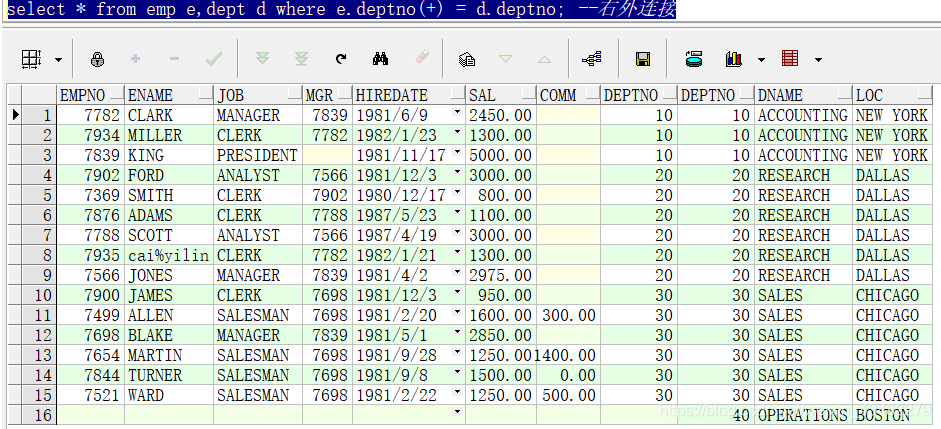Click the DNAME column header
The width and height of the screenshot is (941, 429).
[804, 95]
